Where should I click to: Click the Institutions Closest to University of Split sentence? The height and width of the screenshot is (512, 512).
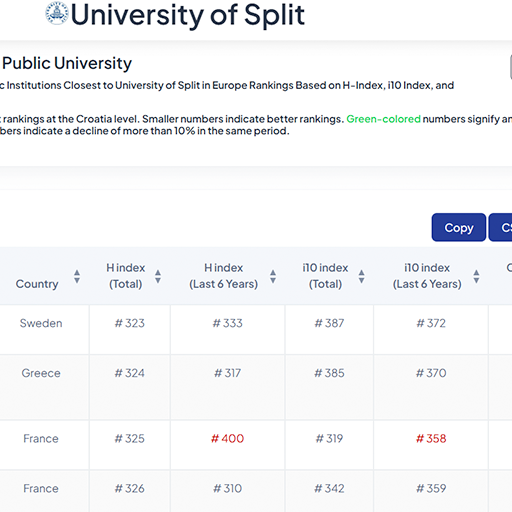[227, 85]
